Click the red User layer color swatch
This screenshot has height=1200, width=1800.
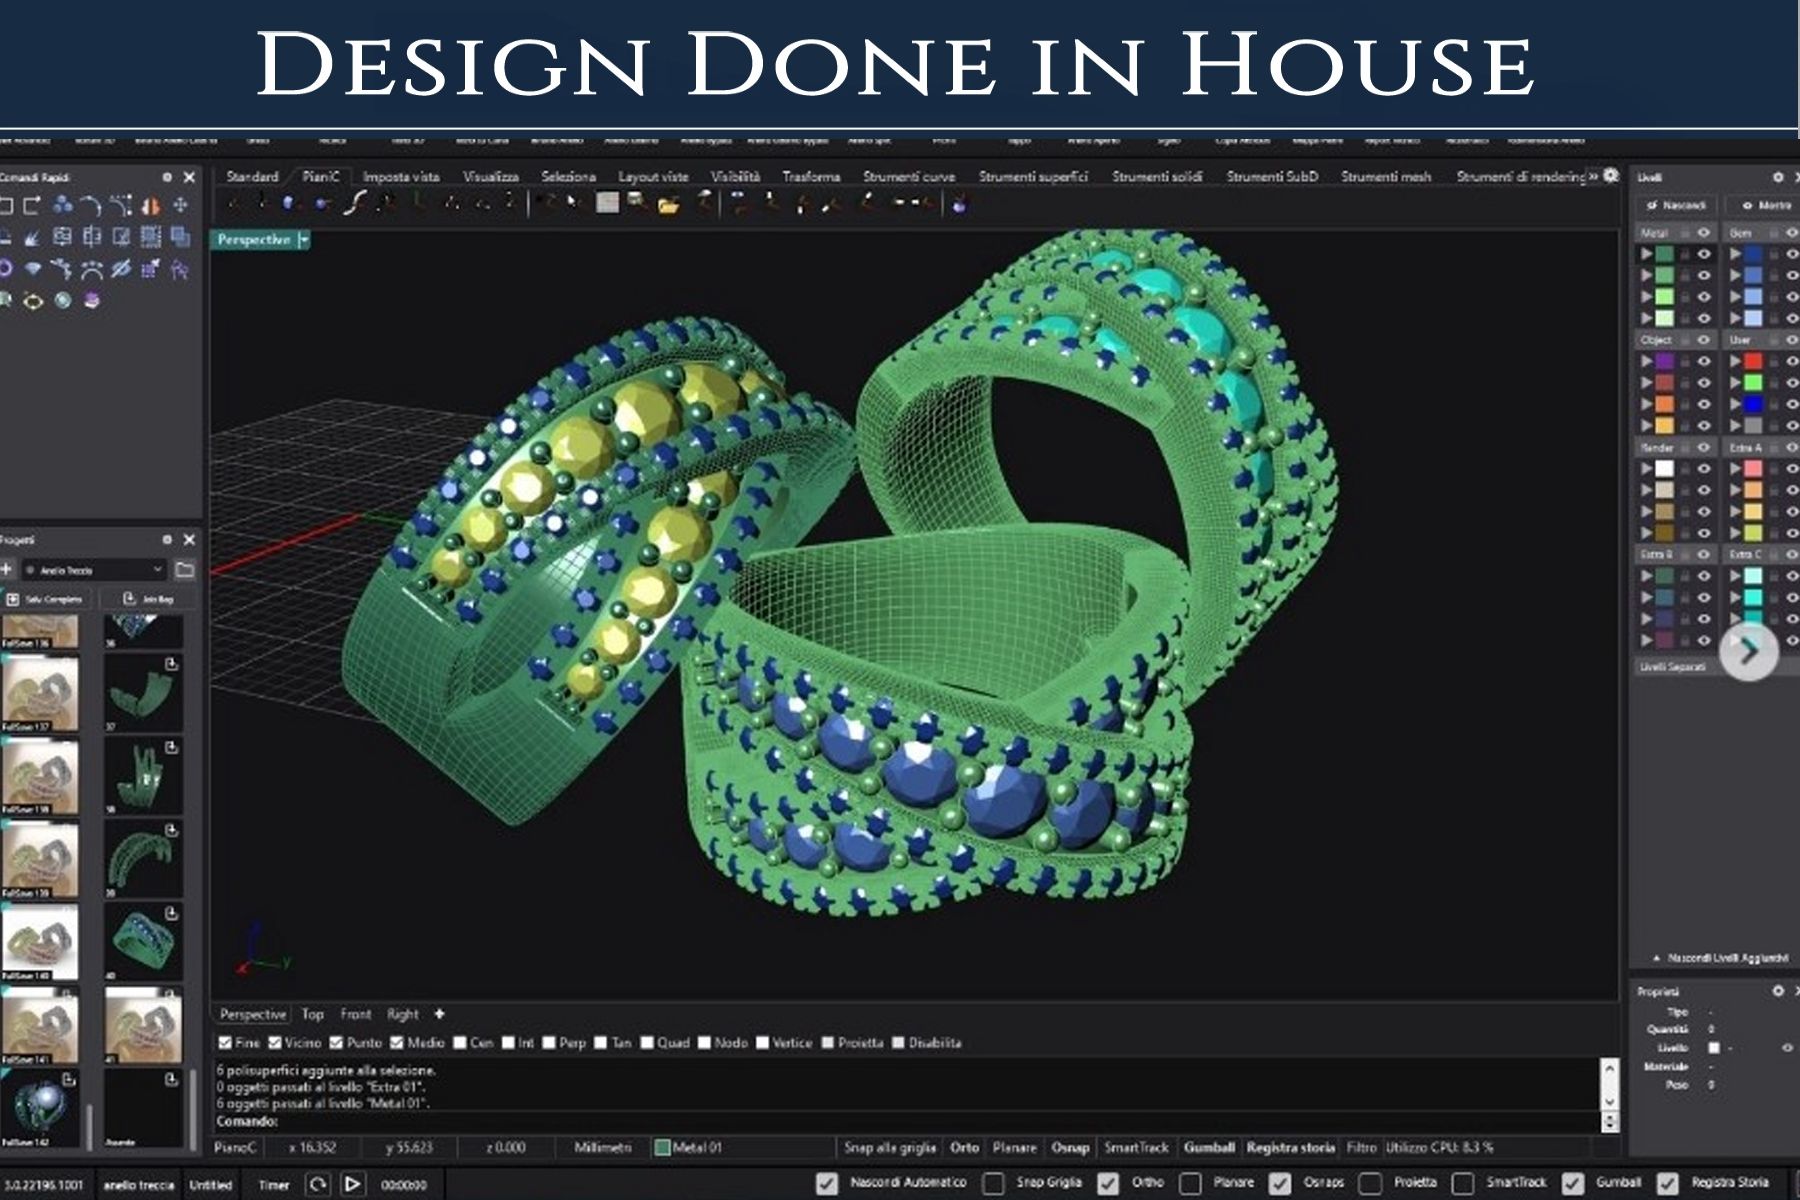(1753, 361)
